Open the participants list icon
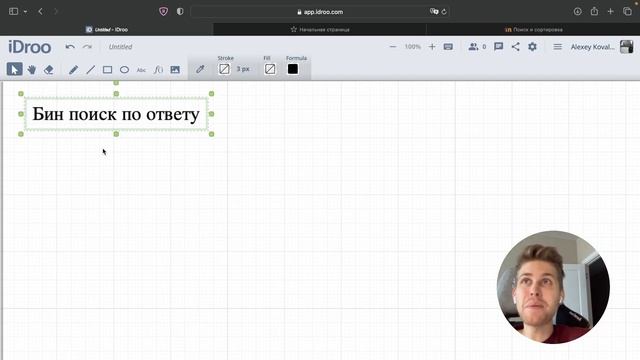 pyautogui.click(x=473, y=47)
